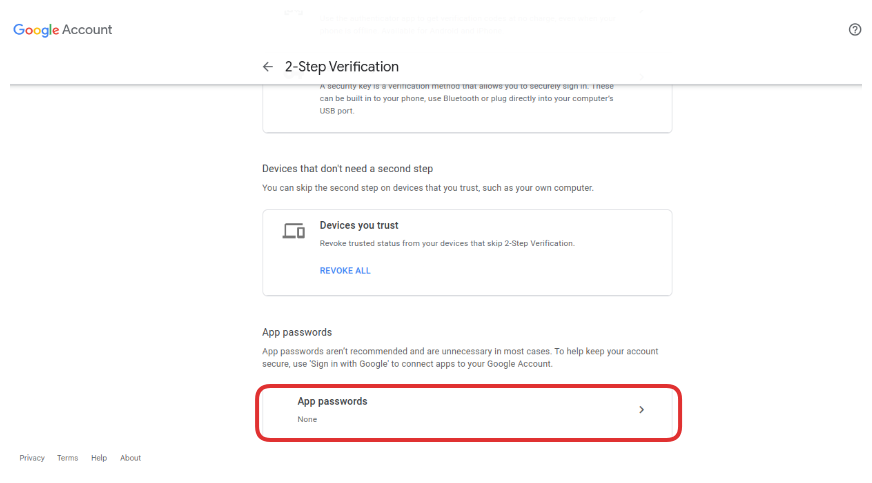Image resolution: width=872 pixels, height=483 pixels.
Task: Go back using the left arrow
Action: tap(267, 67)
